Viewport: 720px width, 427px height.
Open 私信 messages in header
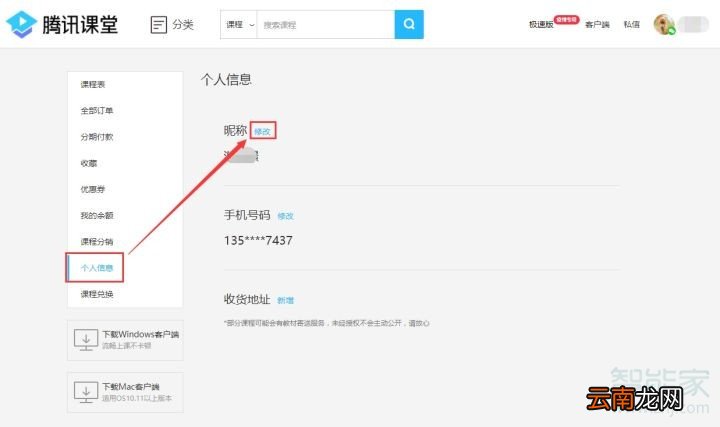tap(631, 24)
